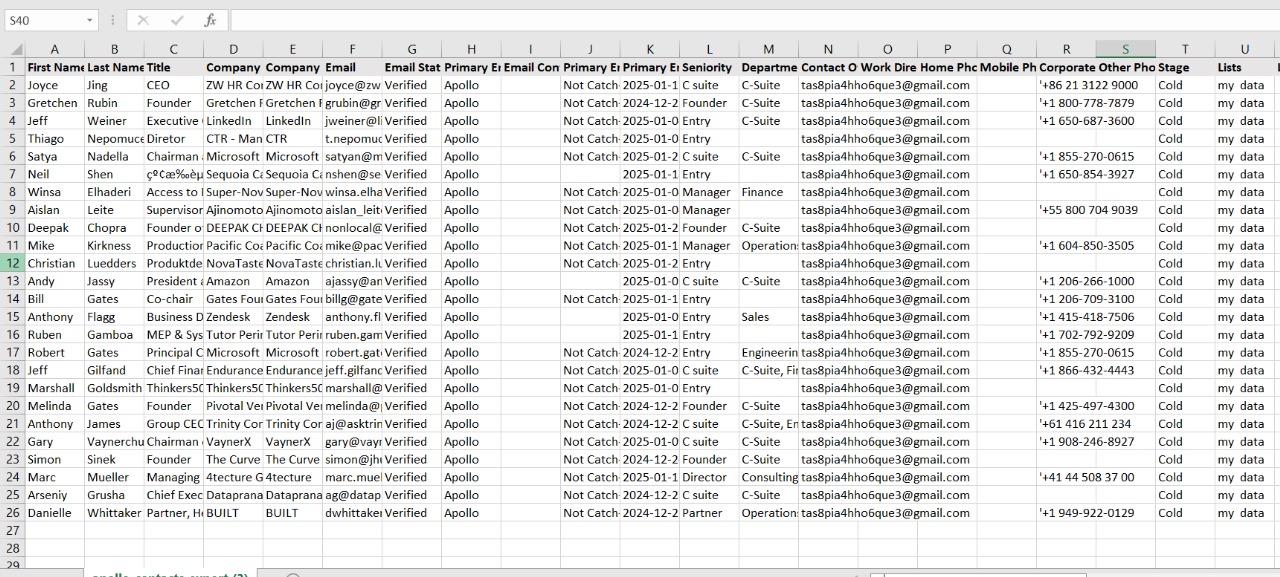Select column S header
The height and width of the screenshot is (577, 1280).
1125,49
